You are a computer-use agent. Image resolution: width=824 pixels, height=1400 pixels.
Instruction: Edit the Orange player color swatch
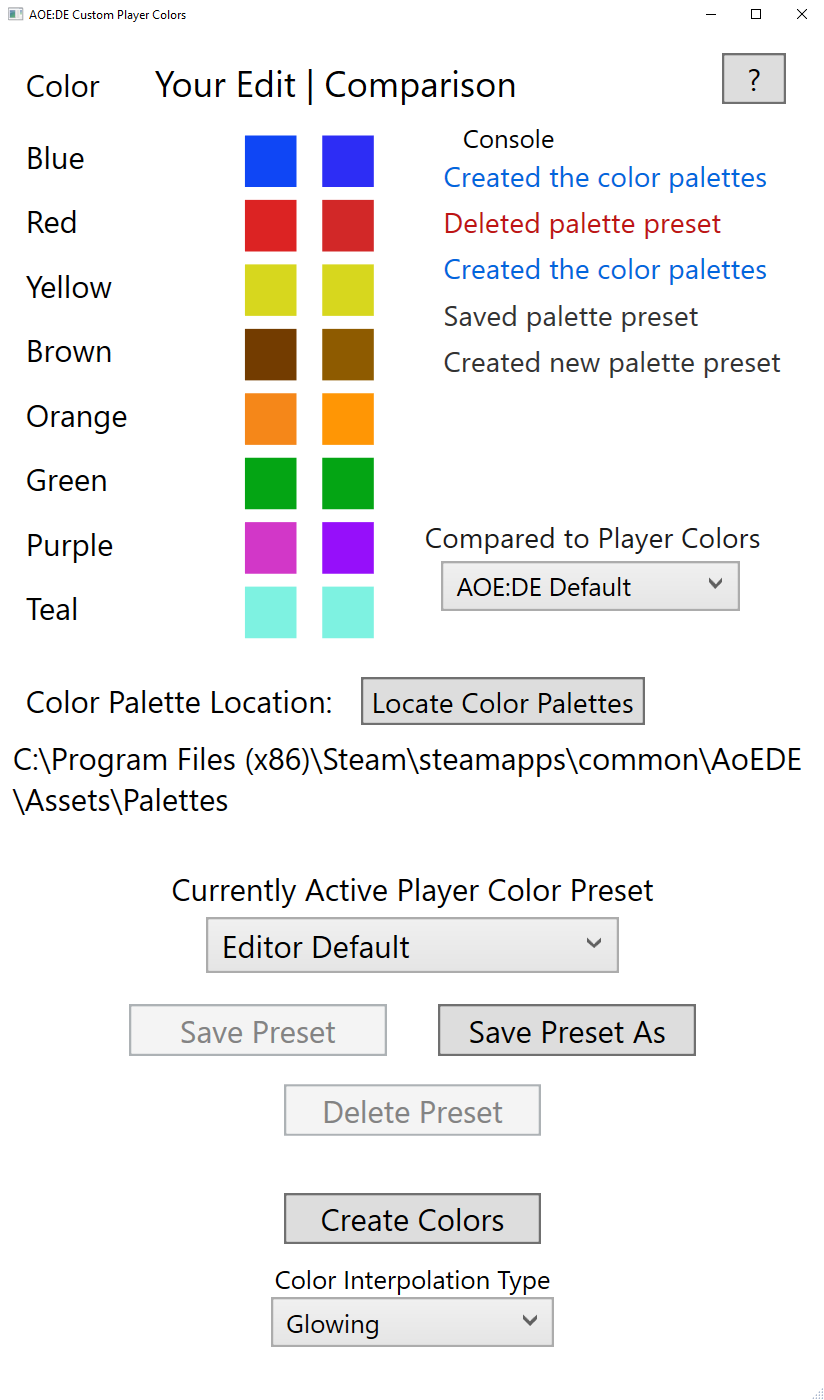tap(270, 419)
